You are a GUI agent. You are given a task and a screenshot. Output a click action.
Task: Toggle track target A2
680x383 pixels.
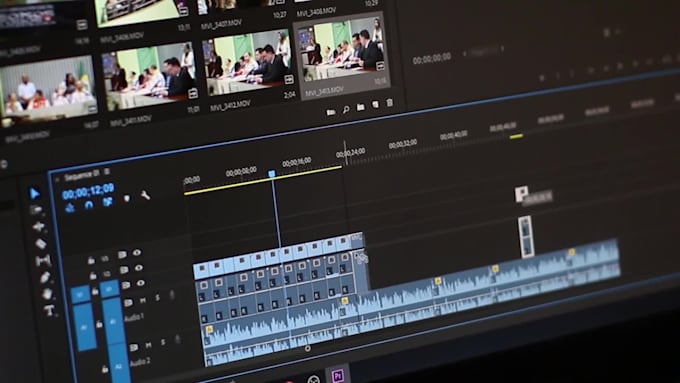[120, 364]
